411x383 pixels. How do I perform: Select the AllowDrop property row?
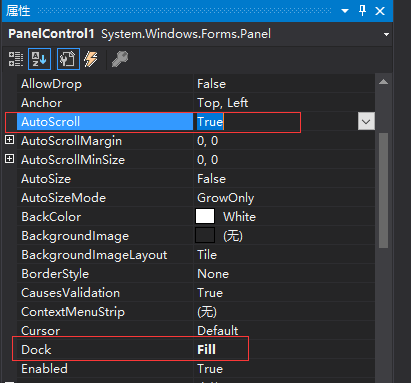tap(196, 84)
